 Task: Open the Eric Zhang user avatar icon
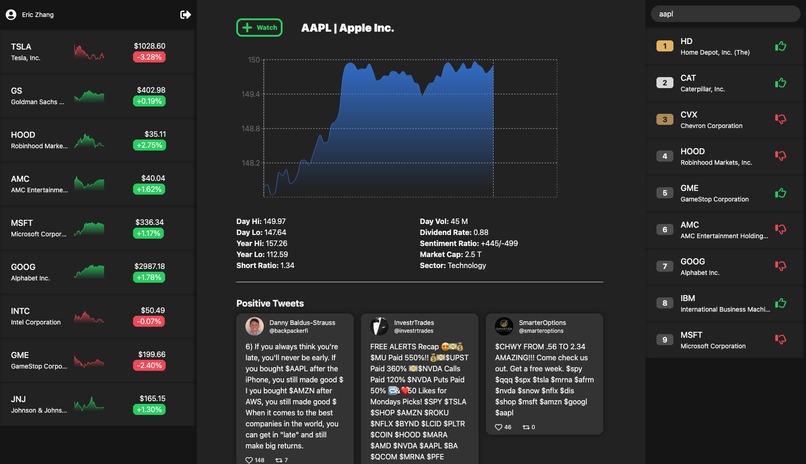point(11,14)
